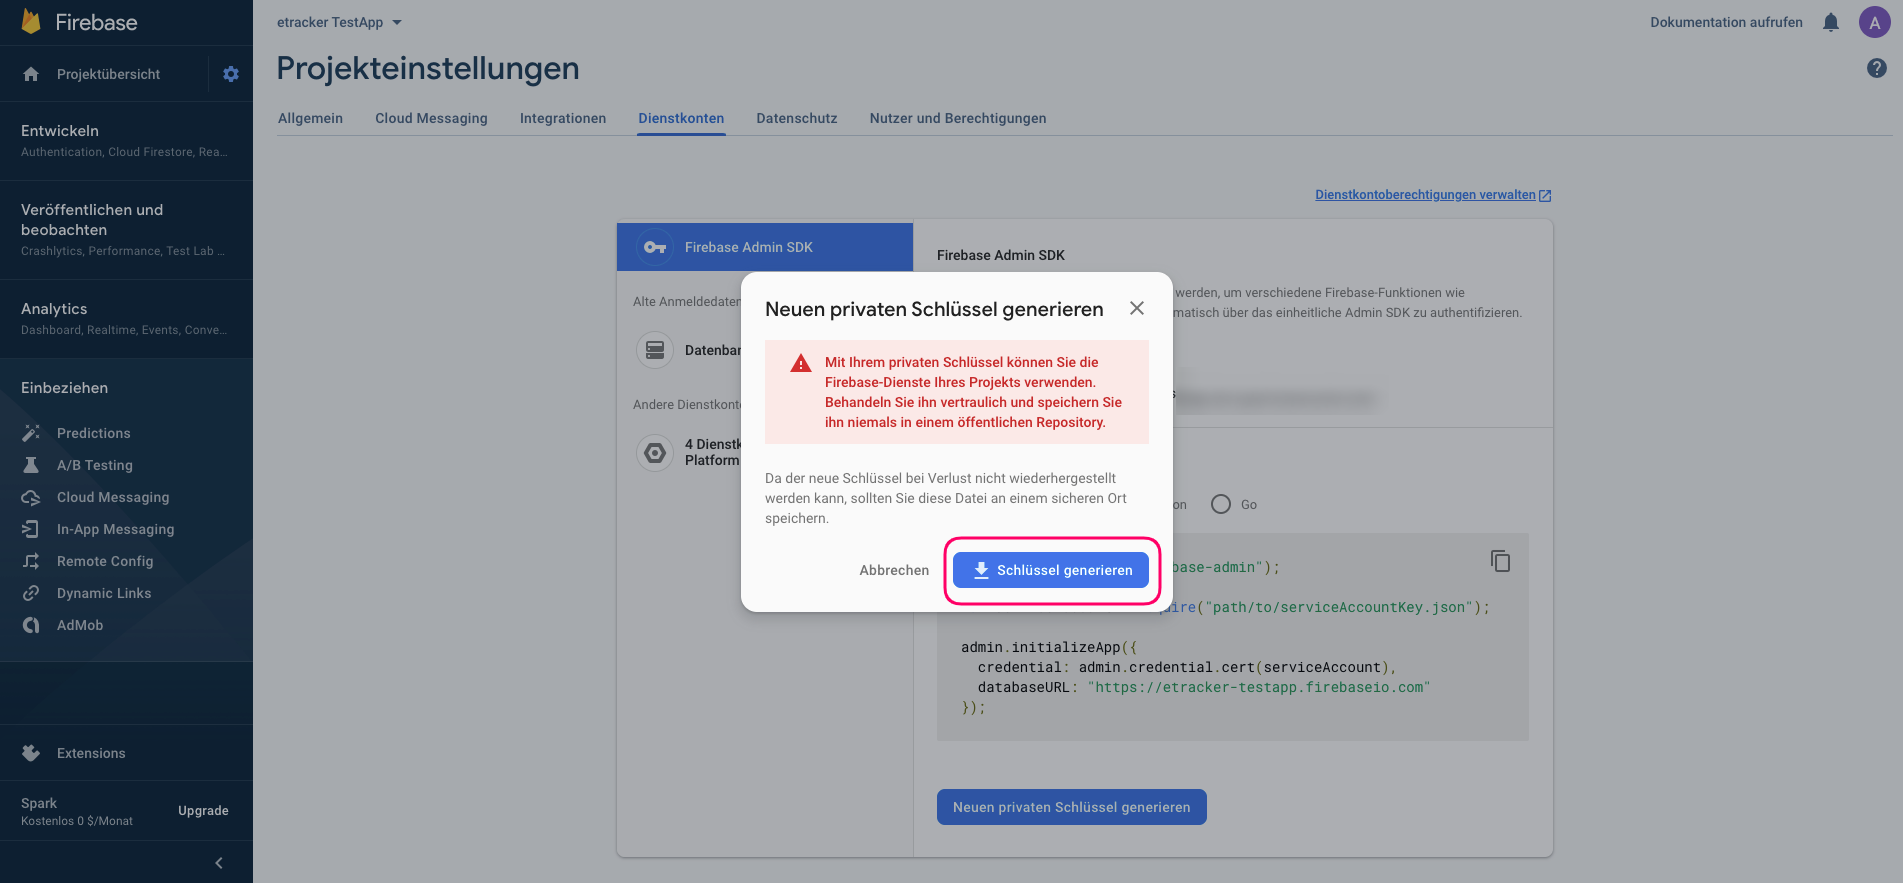Screen dimensions: 1903x883
Task: Expand the Entwickeln sidebar section
Action: [126, 141]
